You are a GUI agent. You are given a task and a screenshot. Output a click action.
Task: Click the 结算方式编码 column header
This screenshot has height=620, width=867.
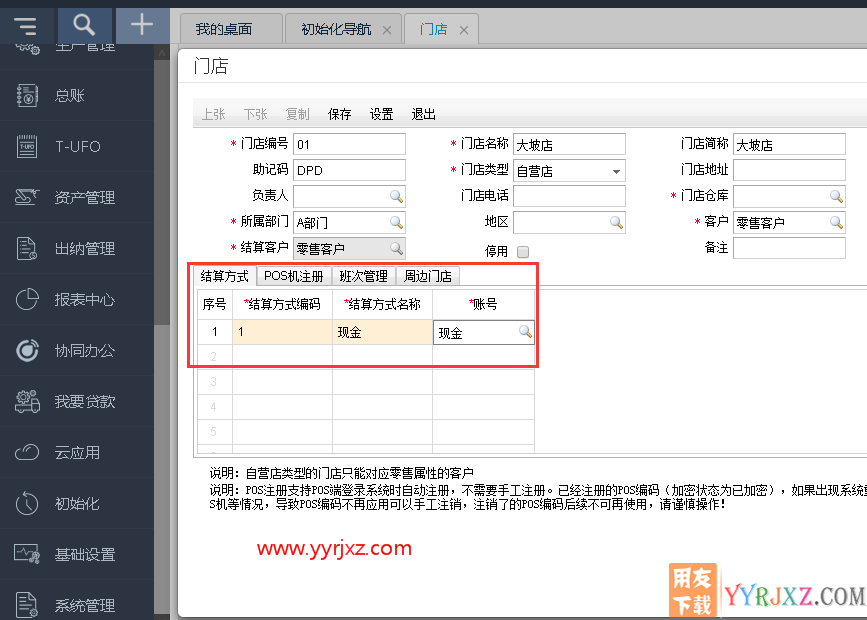(282, 304)
